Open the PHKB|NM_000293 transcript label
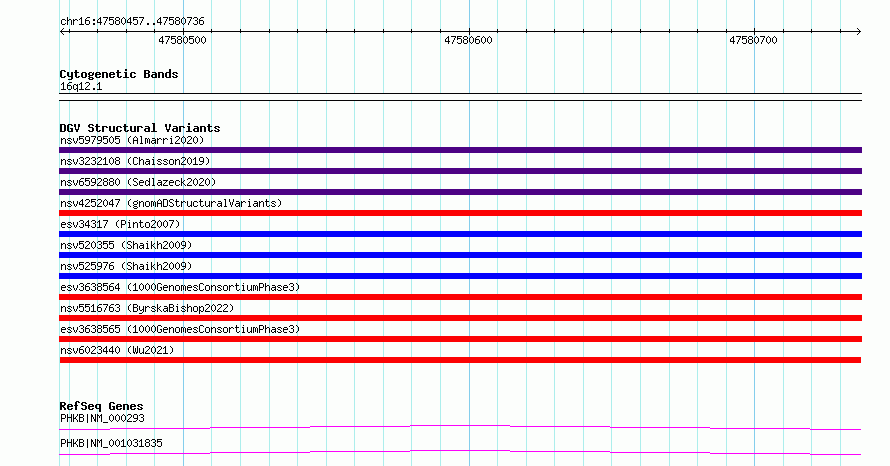The height and width of the screenshot is (466, 890). [x=102, y=419]
